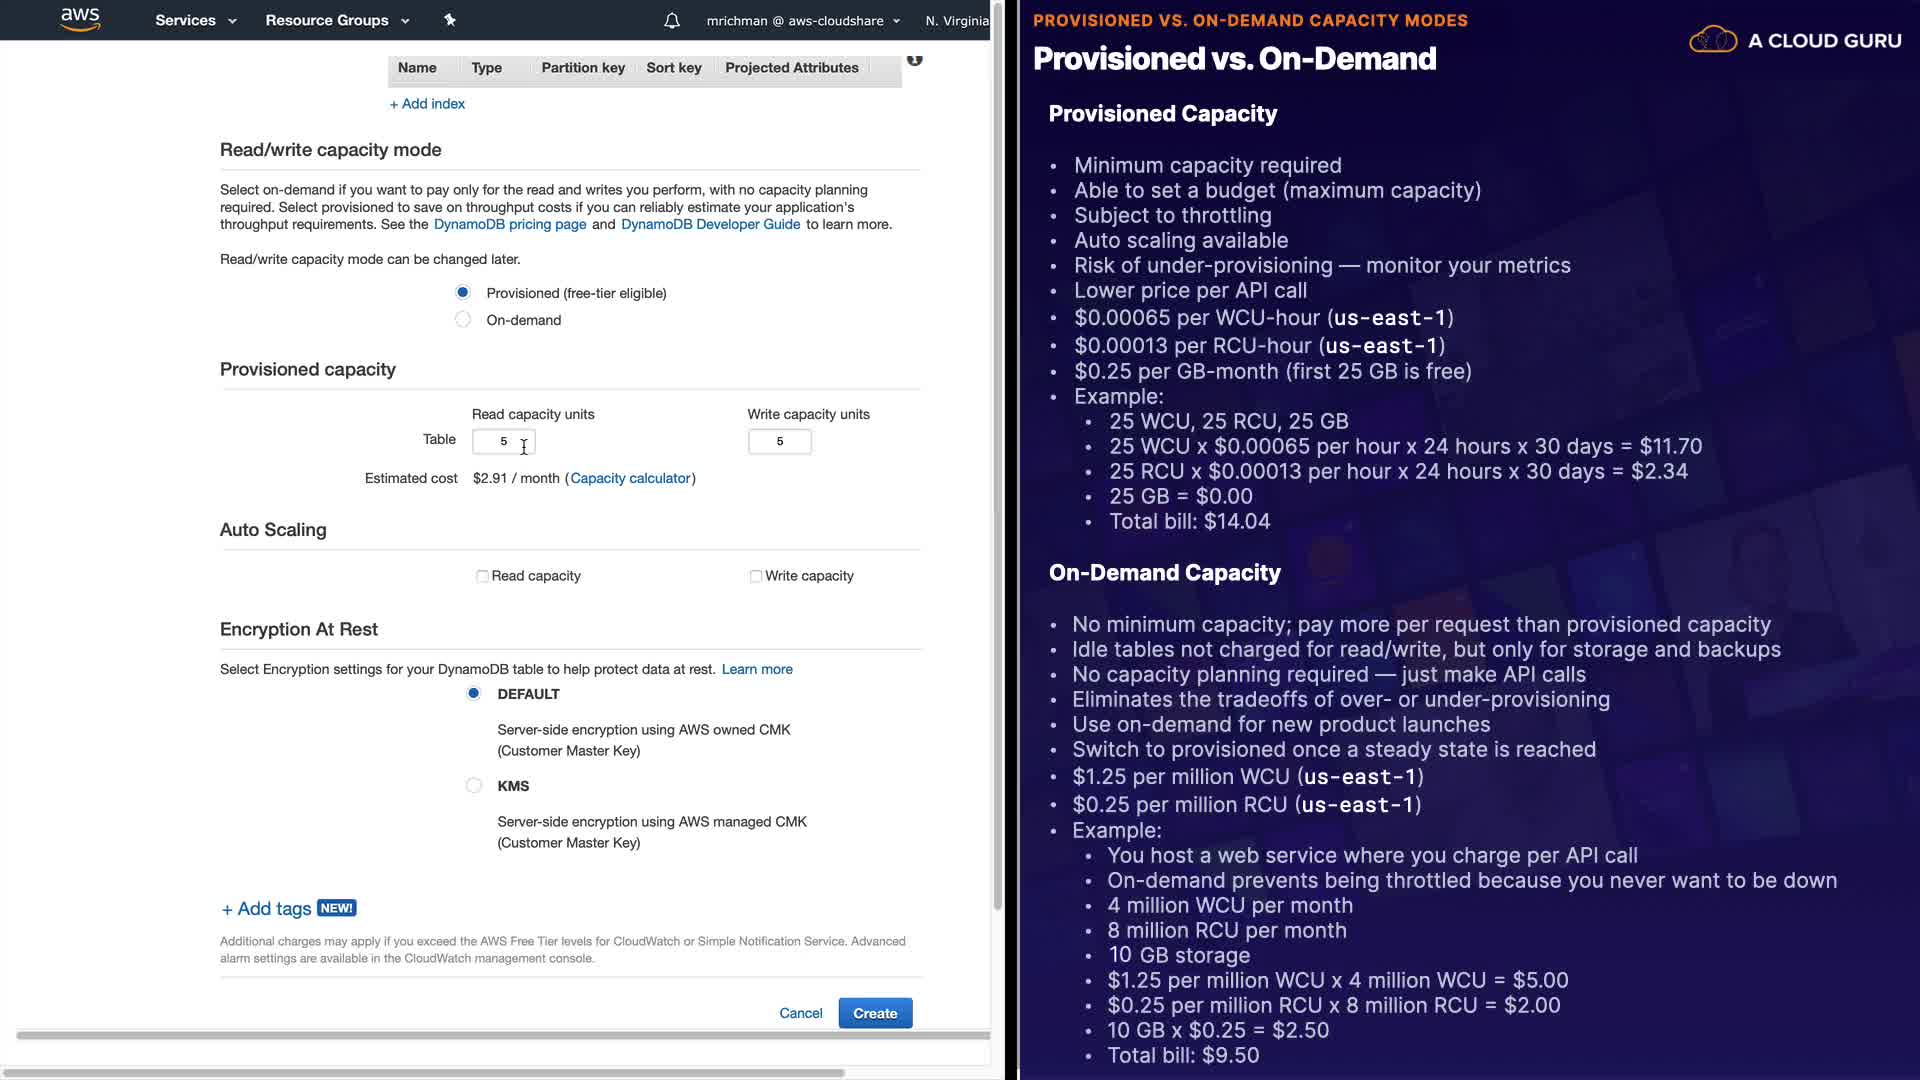Click the Partition key column header
Image resolution: width=1920 pixels, height=1080 pixels.
[583, 68]
